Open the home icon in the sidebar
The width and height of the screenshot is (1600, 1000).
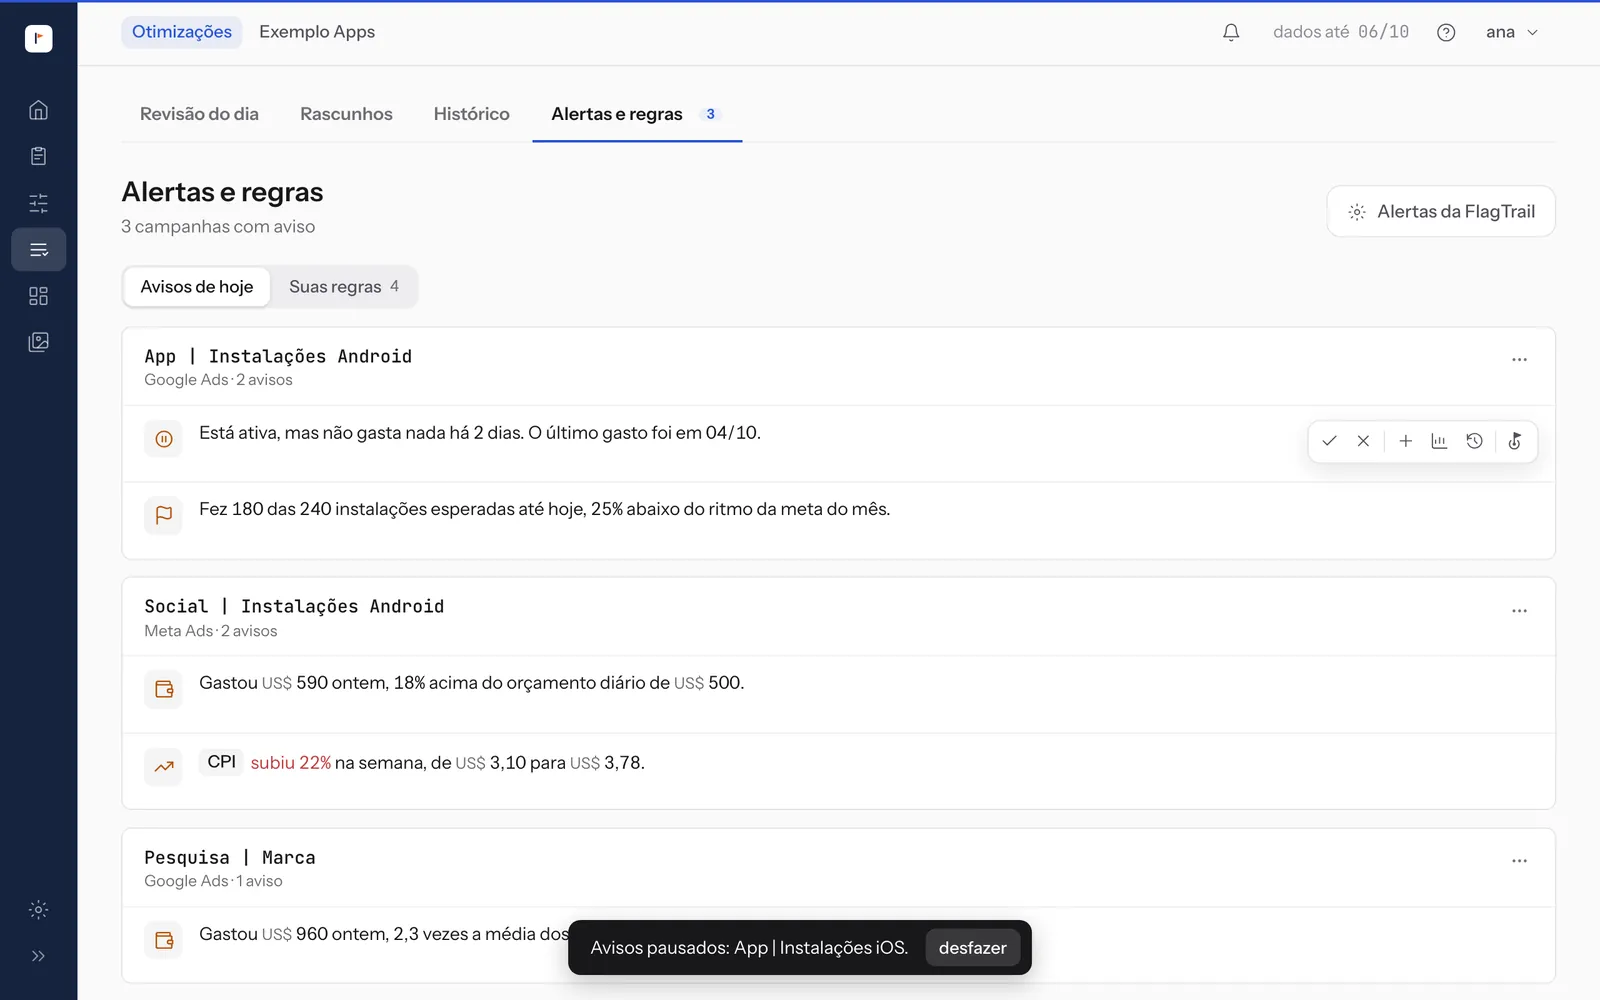[38, 110]
